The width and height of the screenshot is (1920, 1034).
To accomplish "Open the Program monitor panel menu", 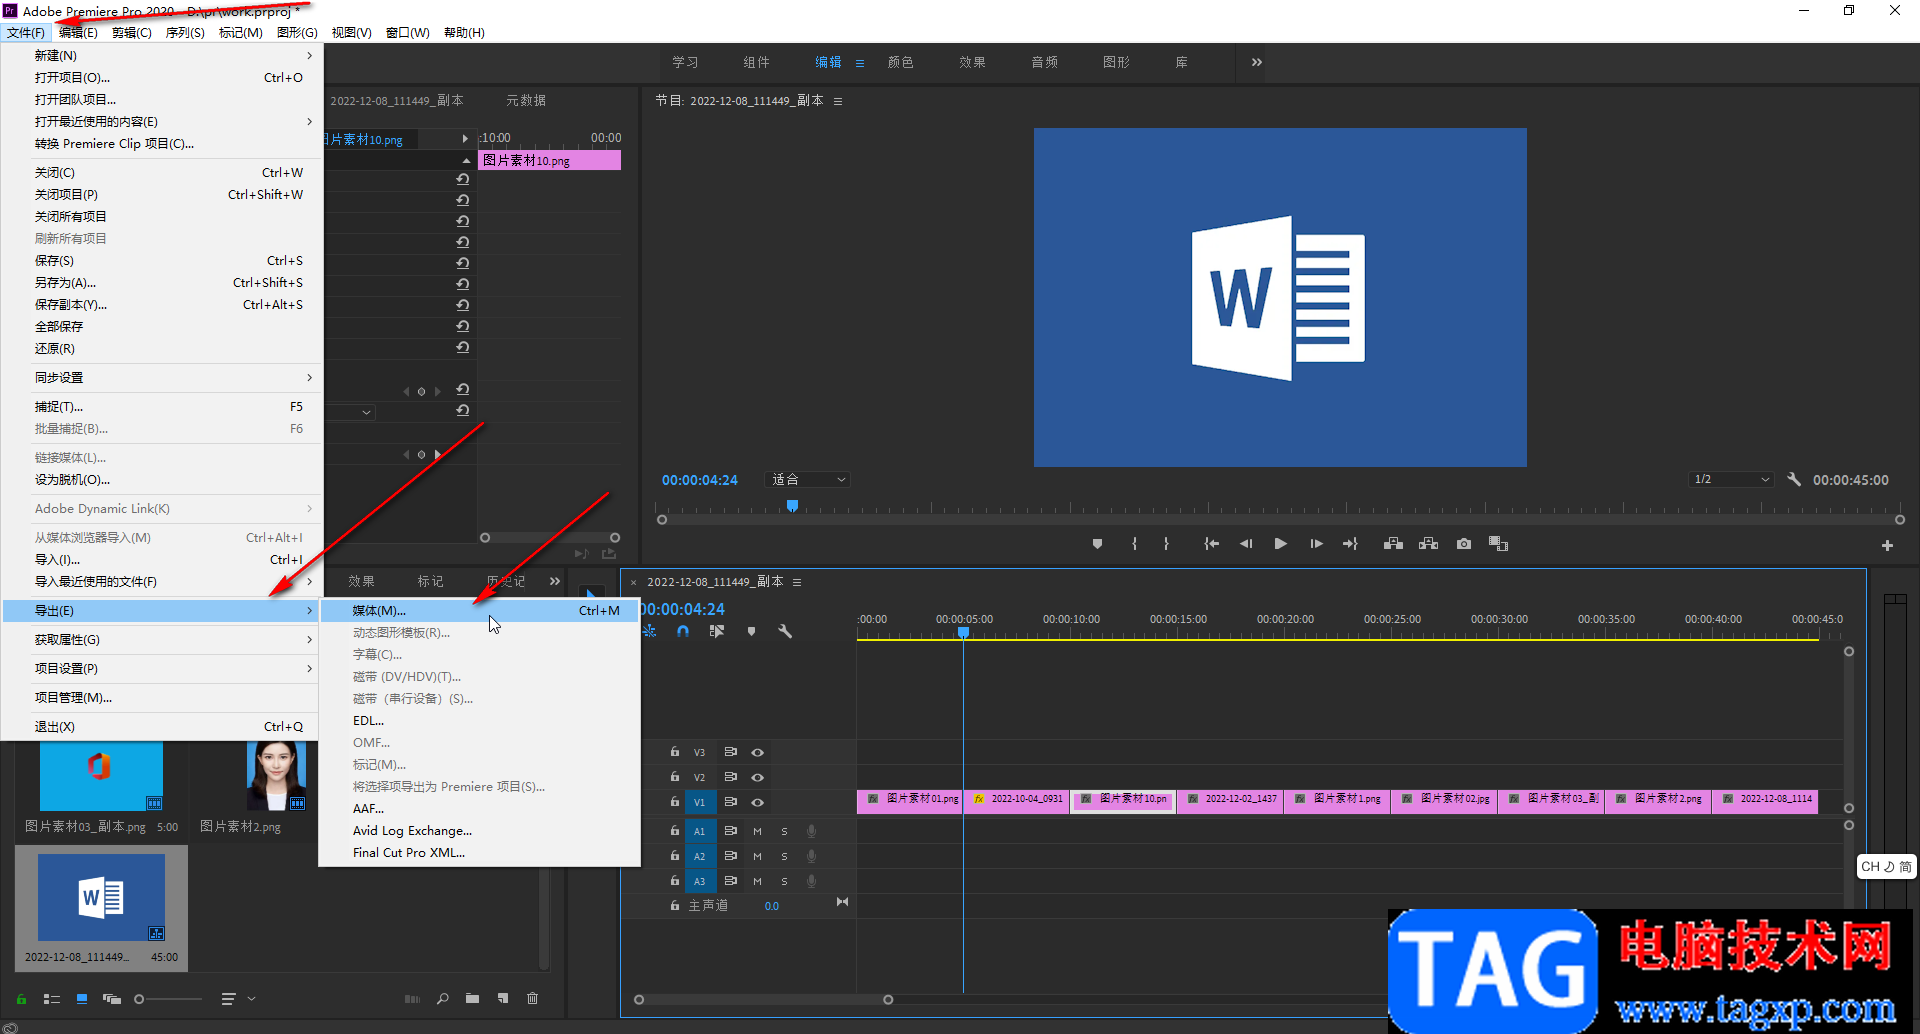I will tap(838, 101).
